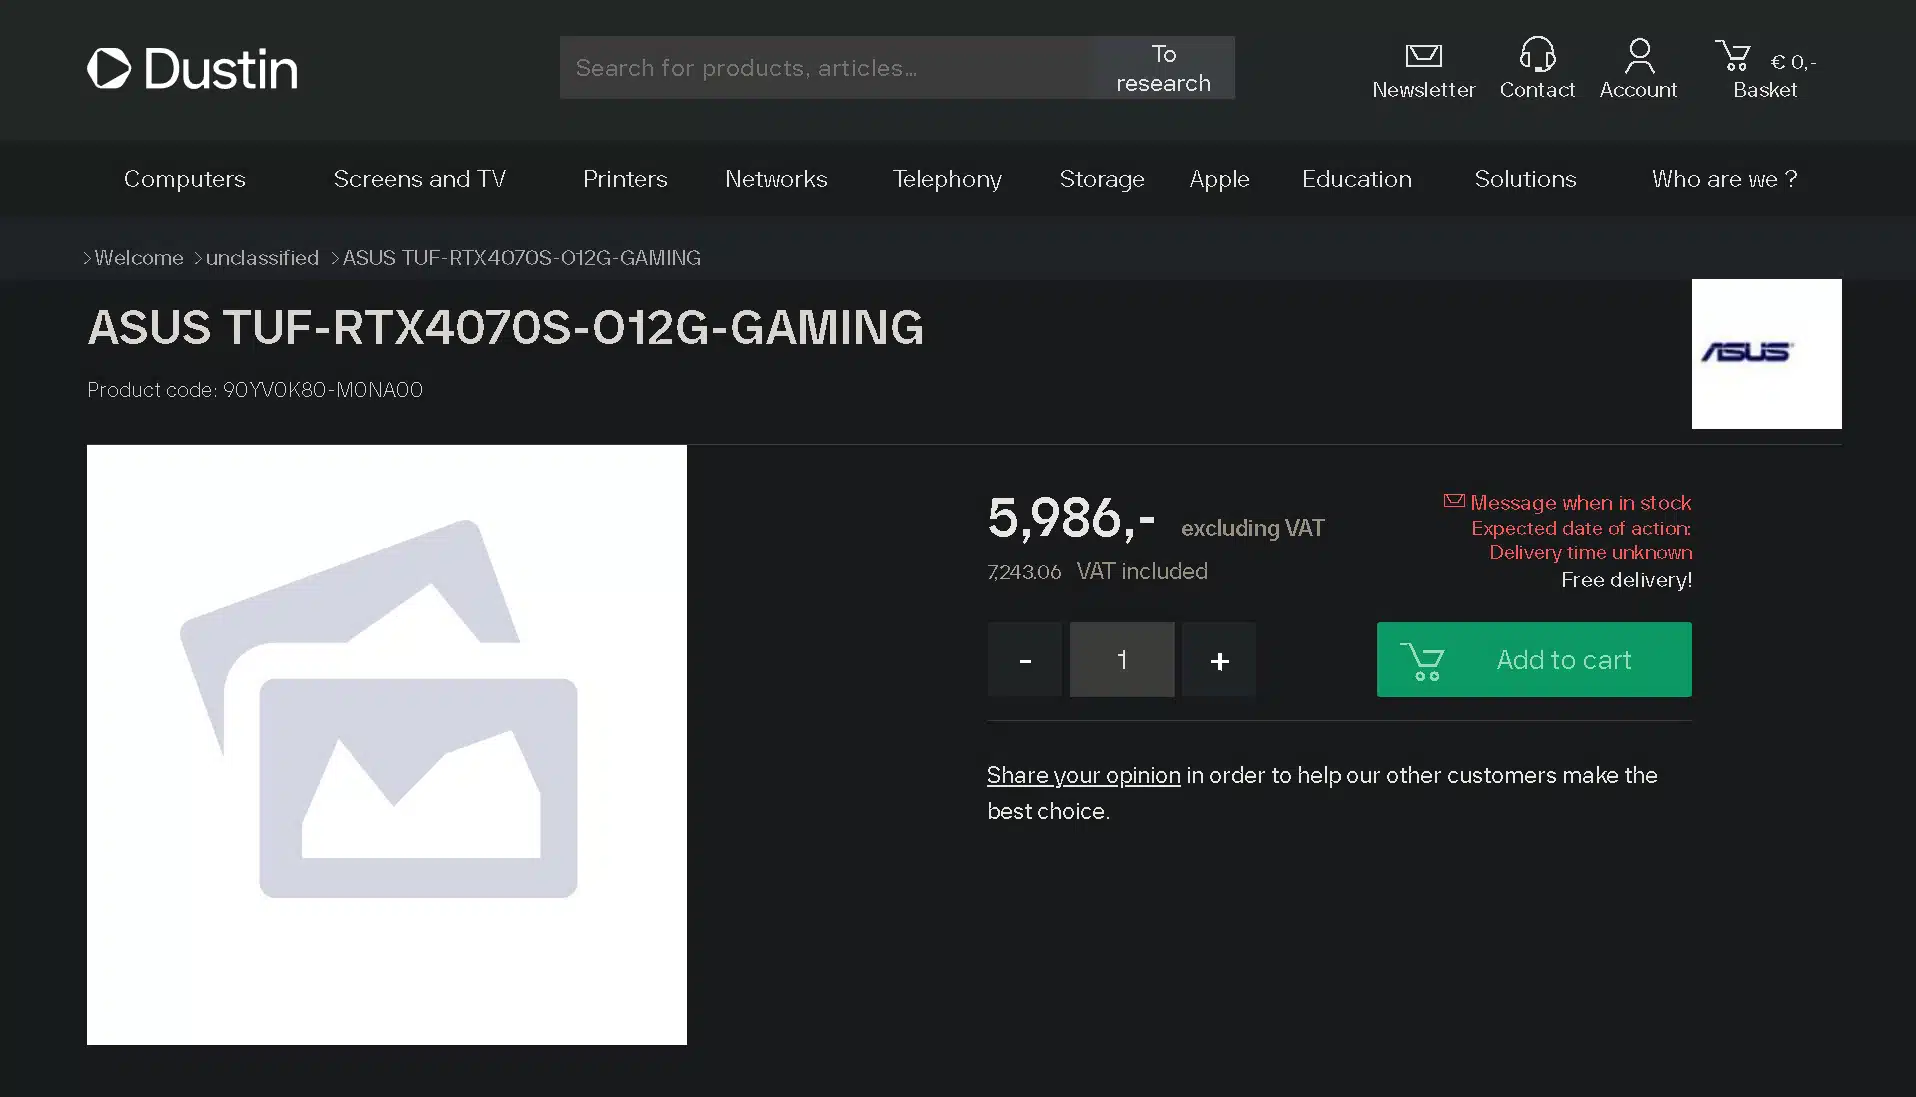The height and width of the screenshot is (1097, 1916).
Task: Open the Who are we ? menu
Action: [x=1724, y=179]
